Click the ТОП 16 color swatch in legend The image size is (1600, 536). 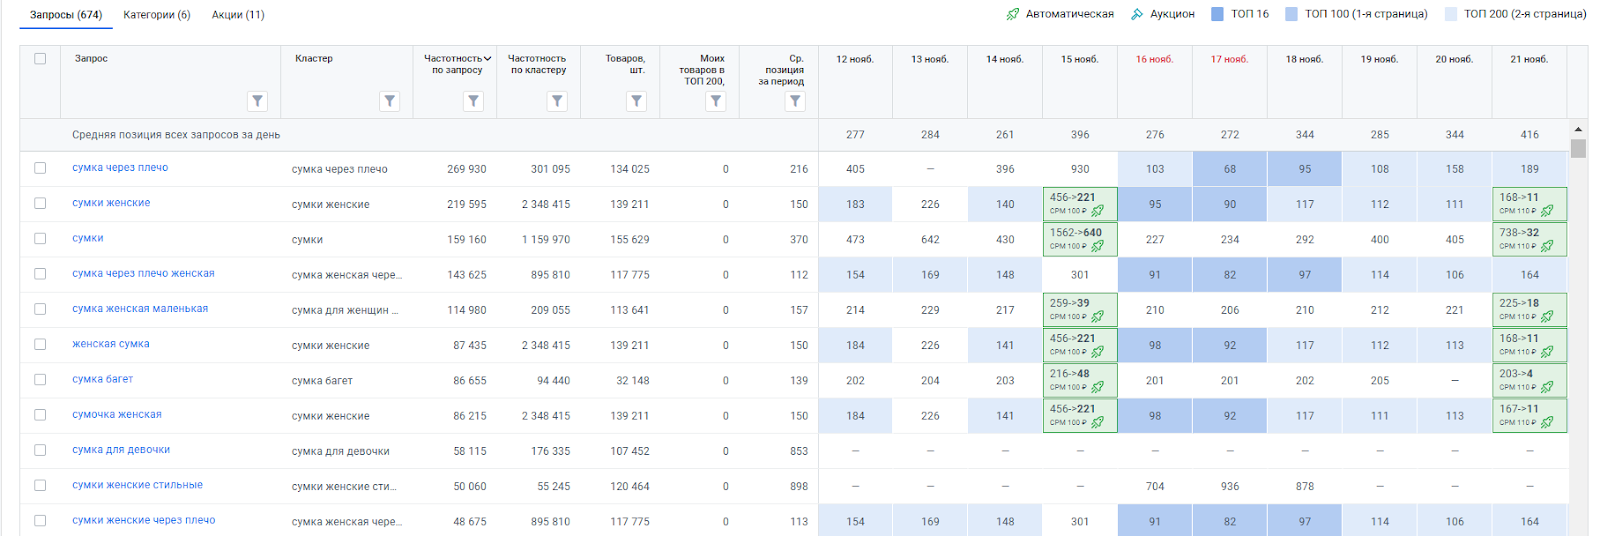1217,14
